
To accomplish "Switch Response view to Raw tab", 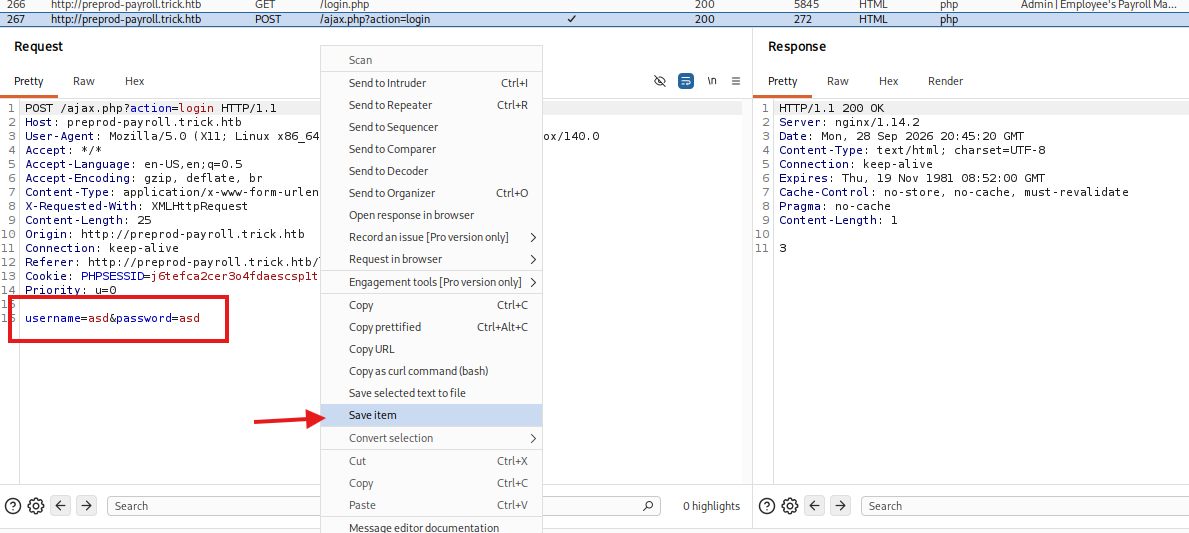I will (837, 81).
